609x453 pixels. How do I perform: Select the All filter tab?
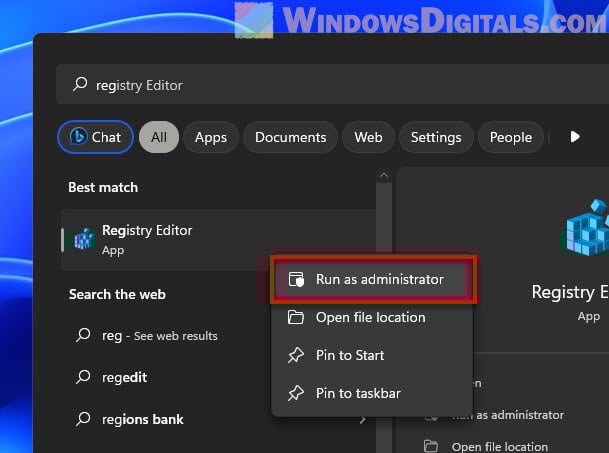coord(159,137)
